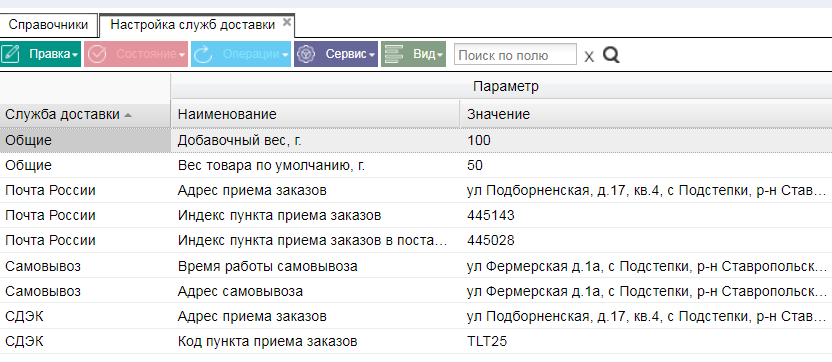Click the Значение column header

pos(646,115)
